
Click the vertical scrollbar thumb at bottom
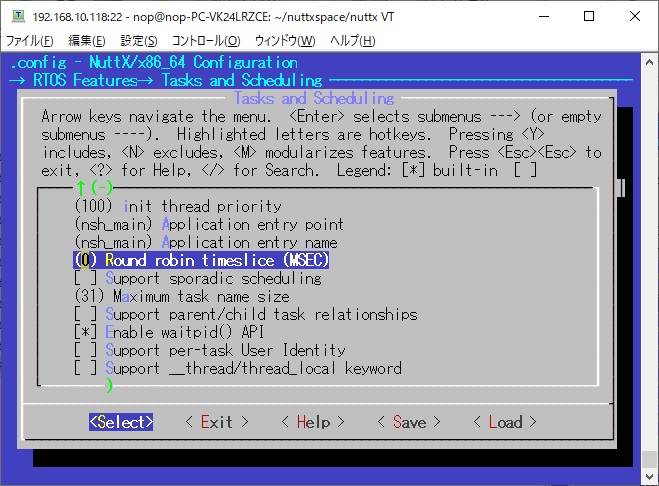(649, 459)
